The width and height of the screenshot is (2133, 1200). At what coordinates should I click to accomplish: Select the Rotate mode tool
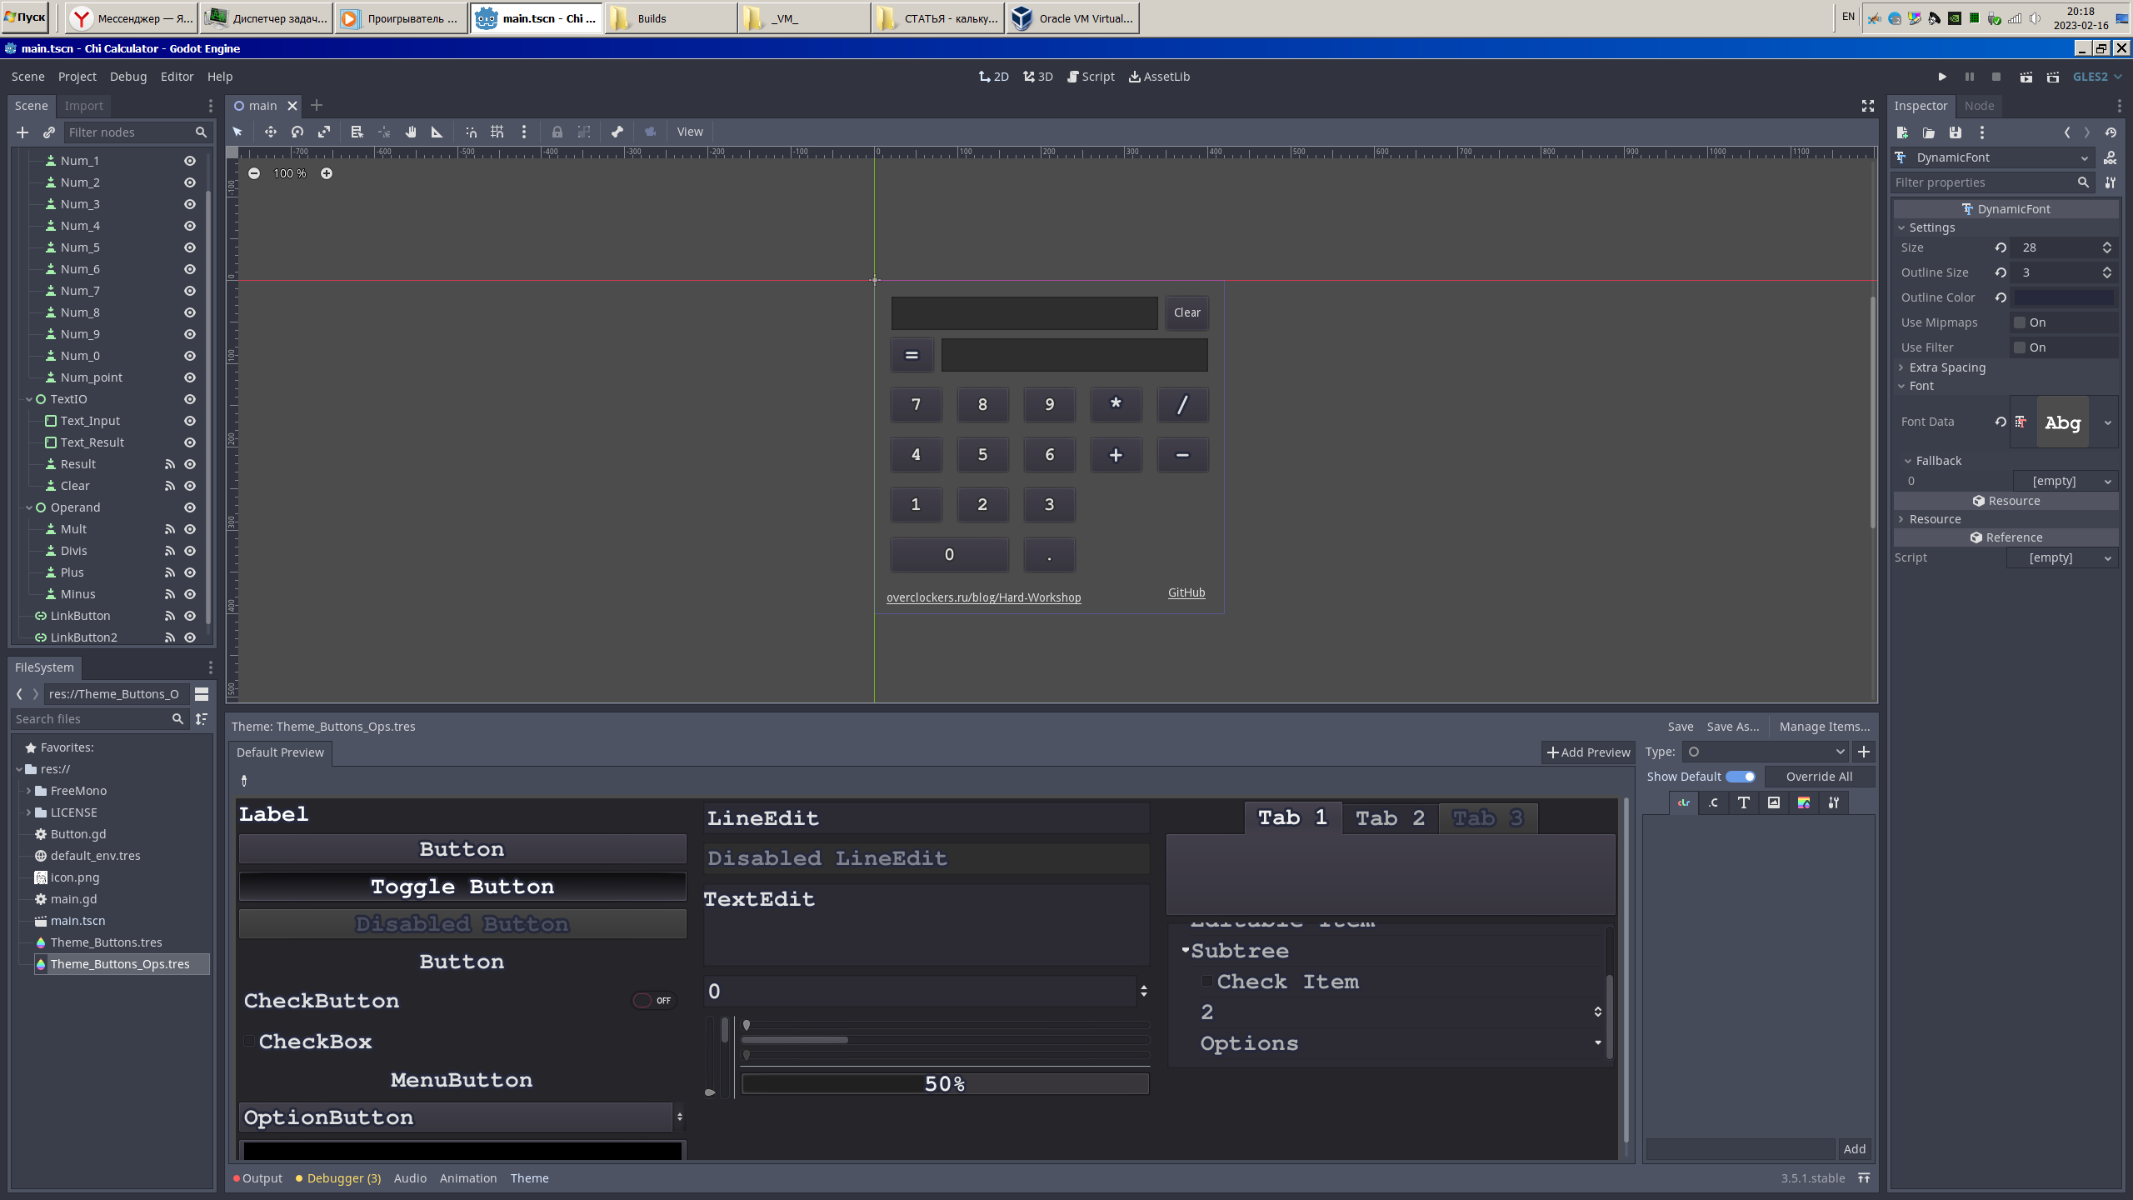point(297,132)
